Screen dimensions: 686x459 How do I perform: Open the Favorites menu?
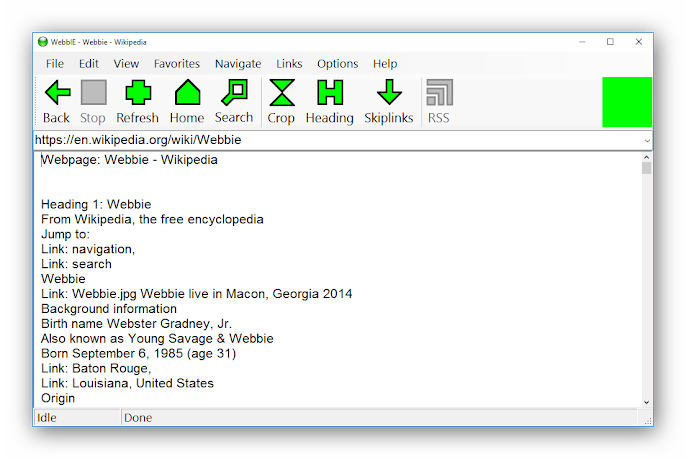pos(176,64)
